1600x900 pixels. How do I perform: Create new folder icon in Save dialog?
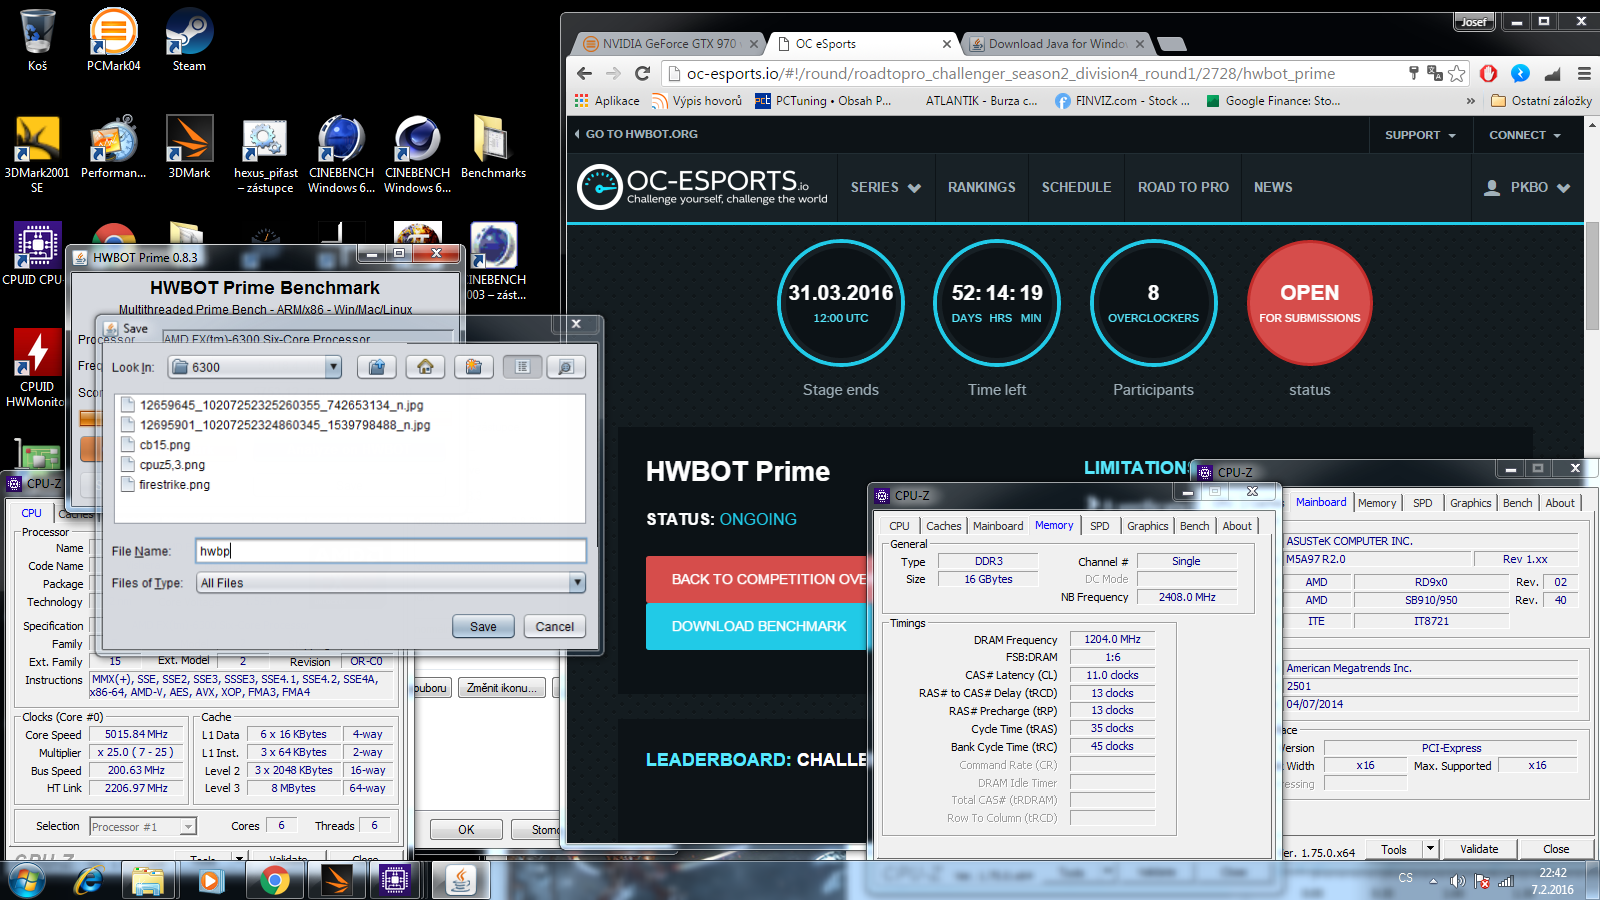click(x=474, y=367)
